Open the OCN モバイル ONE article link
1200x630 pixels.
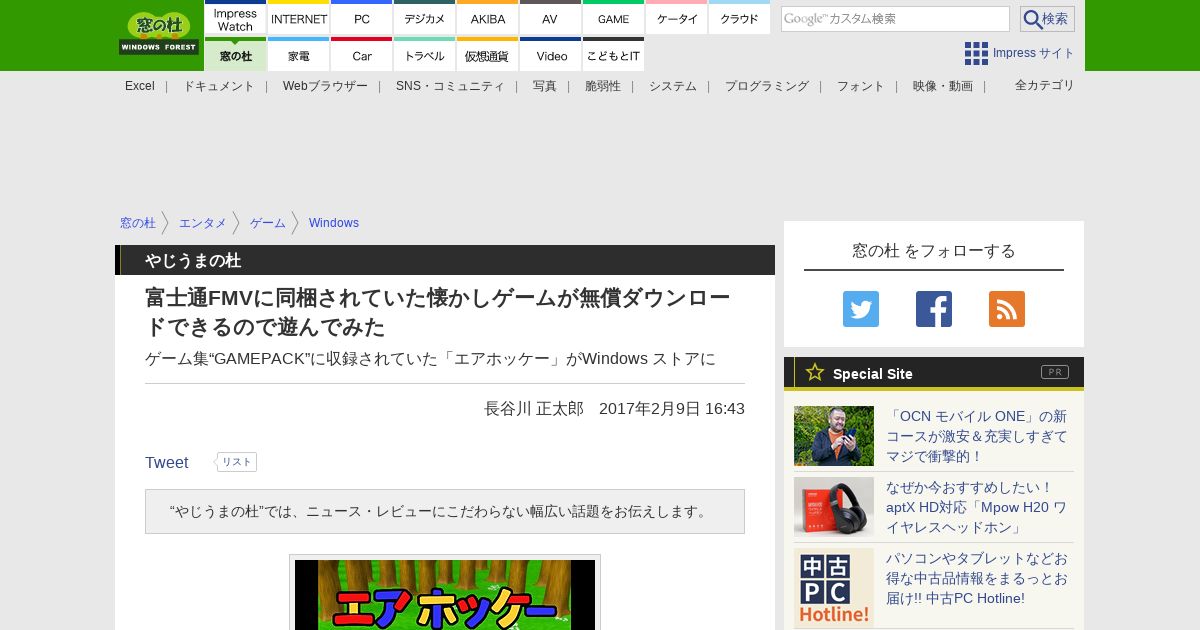click(x=978, y=436)
